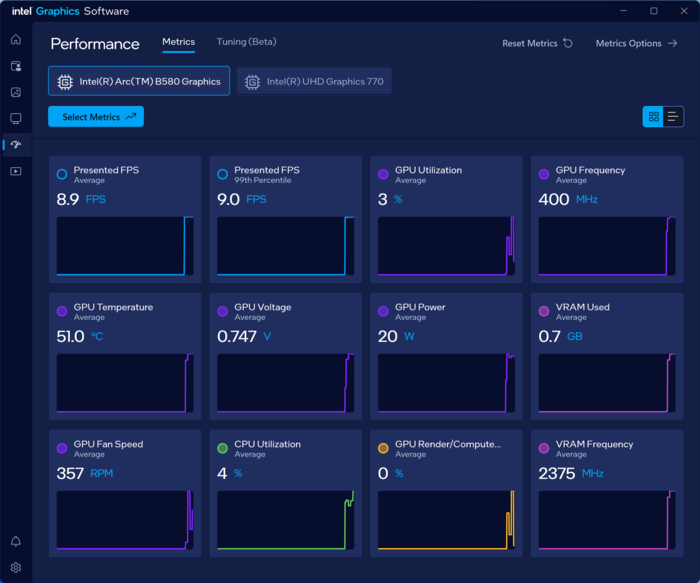Click the CPU Utilization card title

[267, 444]
